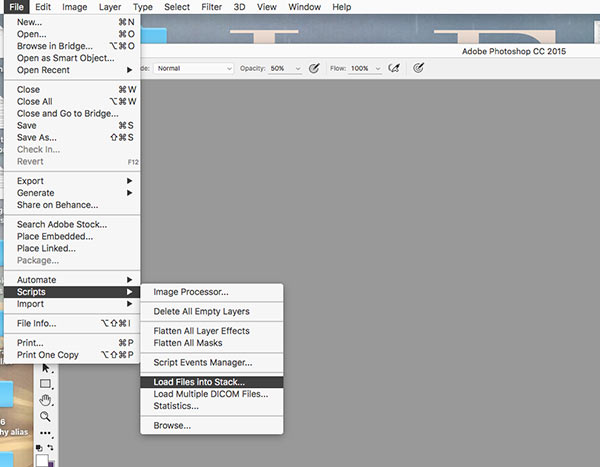
Task: Select the Rectangle shape tool
Action: coord(46,384)
